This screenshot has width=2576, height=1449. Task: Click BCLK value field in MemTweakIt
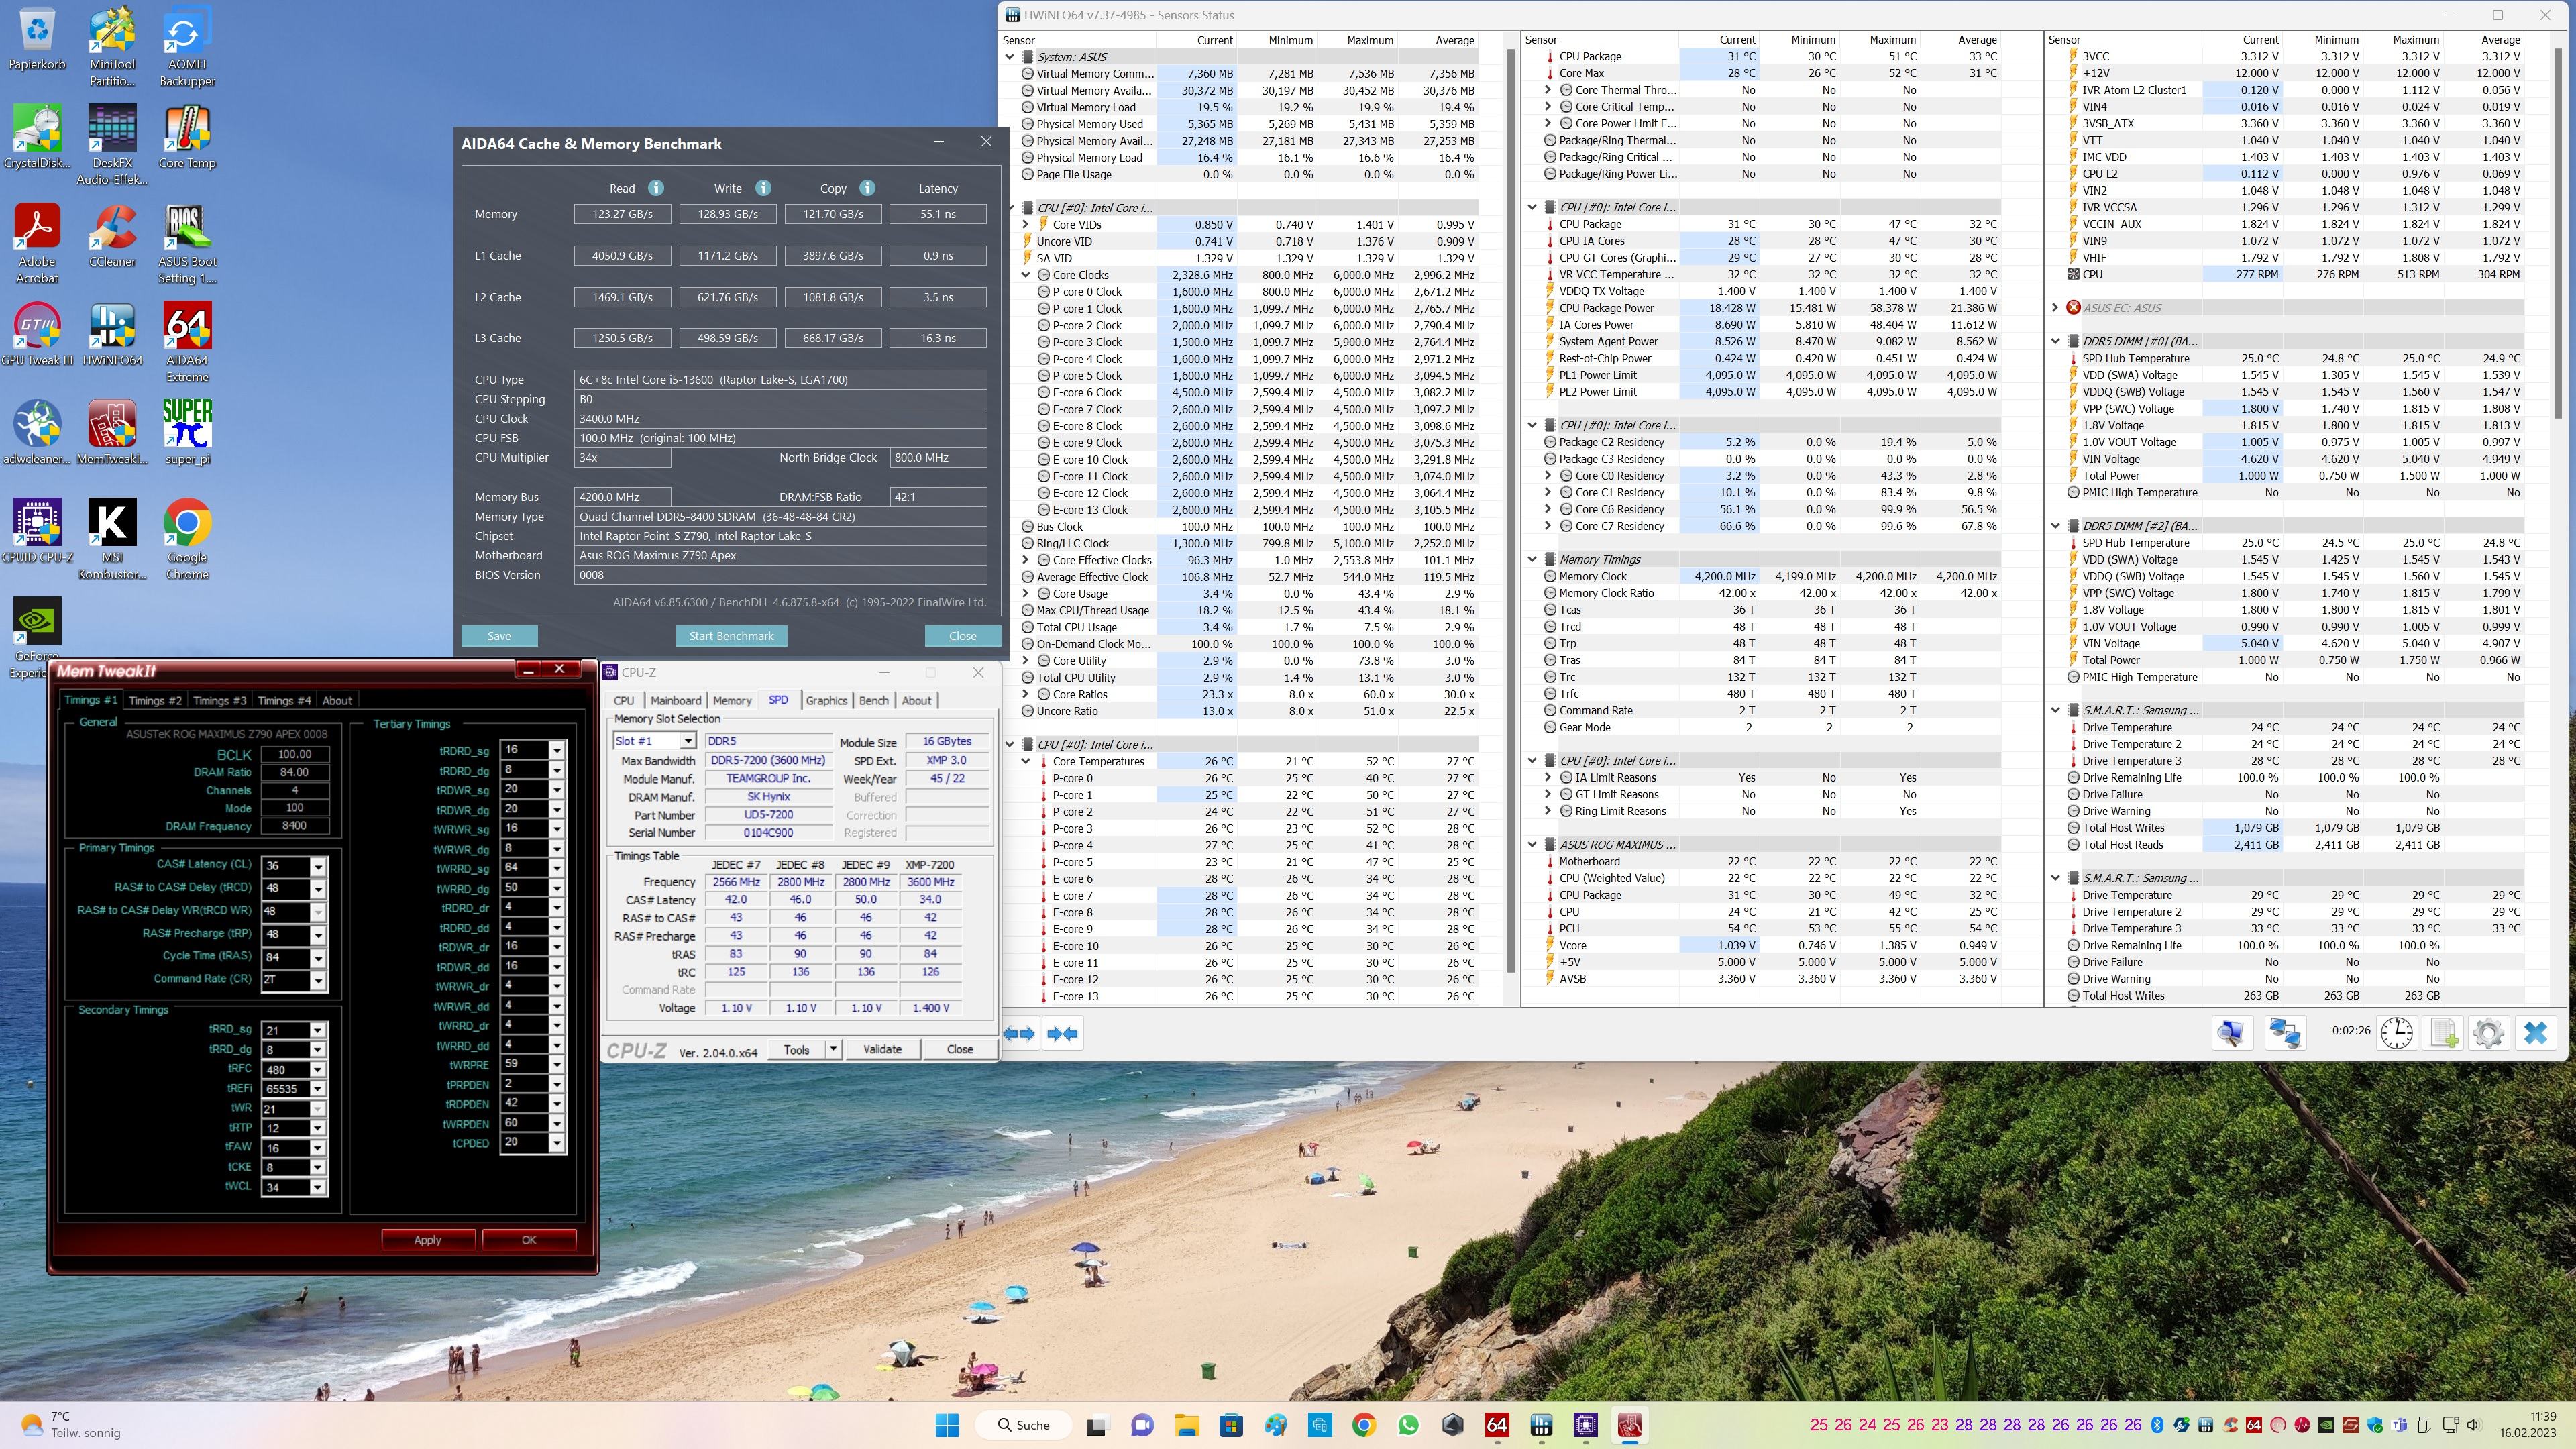(294, 755)
